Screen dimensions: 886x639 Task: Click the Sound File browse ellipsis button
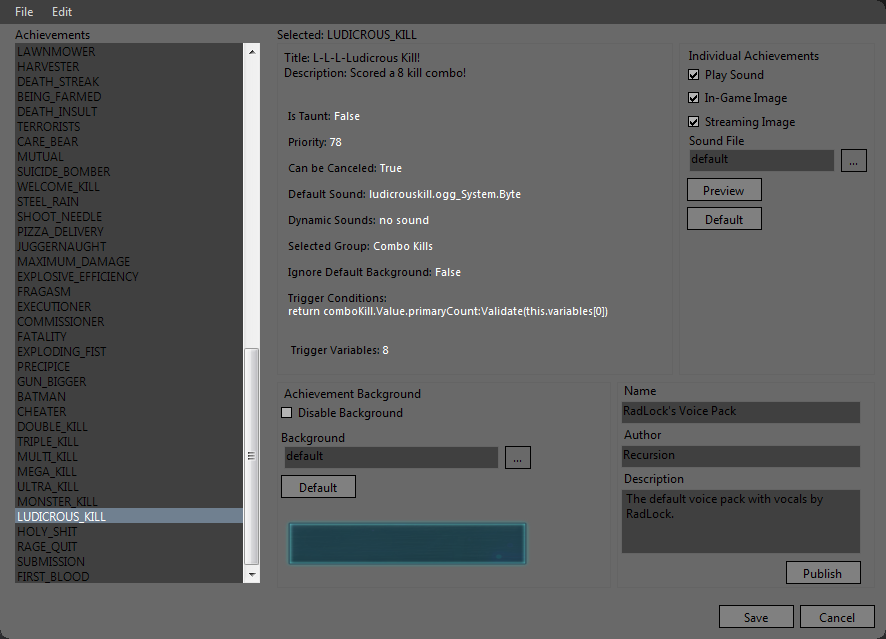pos(853,160)
